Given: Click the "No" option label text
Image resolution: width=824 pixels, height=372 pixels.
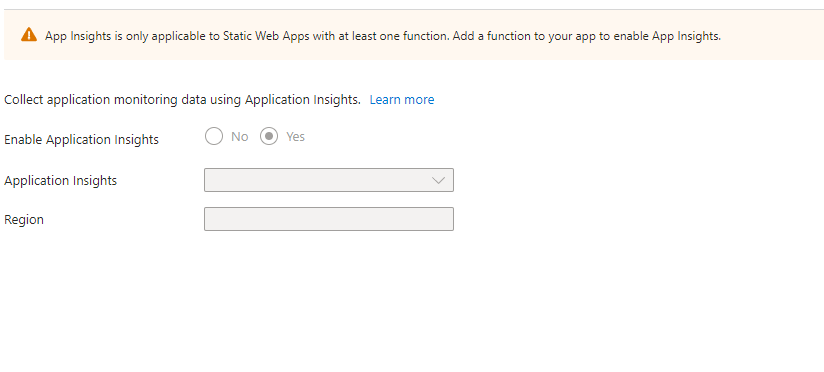Looking at the screenshot, I should tap(240, 137).
